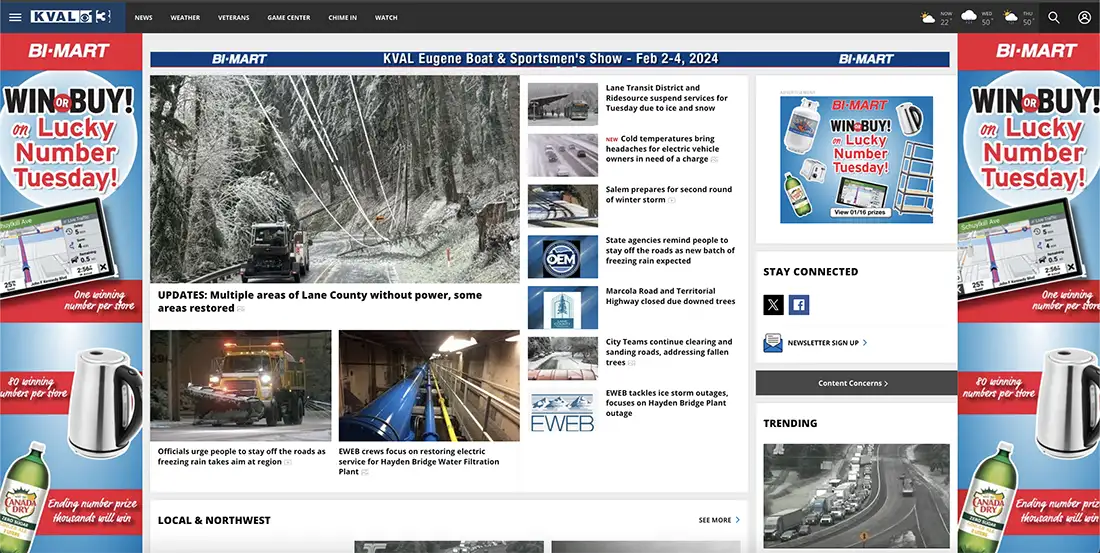Open the Weather menu item
This screenshot has width=1100, height=553.
coord(185,18)
